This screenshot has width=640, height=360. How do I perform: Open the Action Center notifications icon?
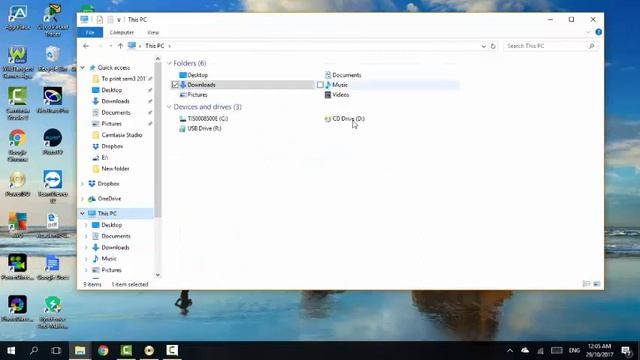(626, 351)
